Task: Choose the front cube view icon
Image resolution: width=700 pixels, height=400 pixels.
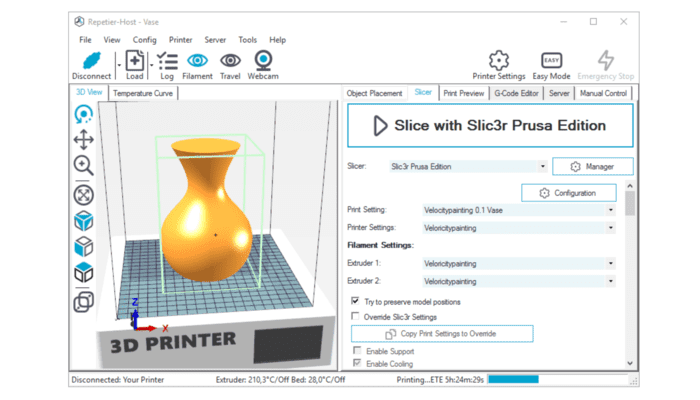Action: click(x=83, y=246)
